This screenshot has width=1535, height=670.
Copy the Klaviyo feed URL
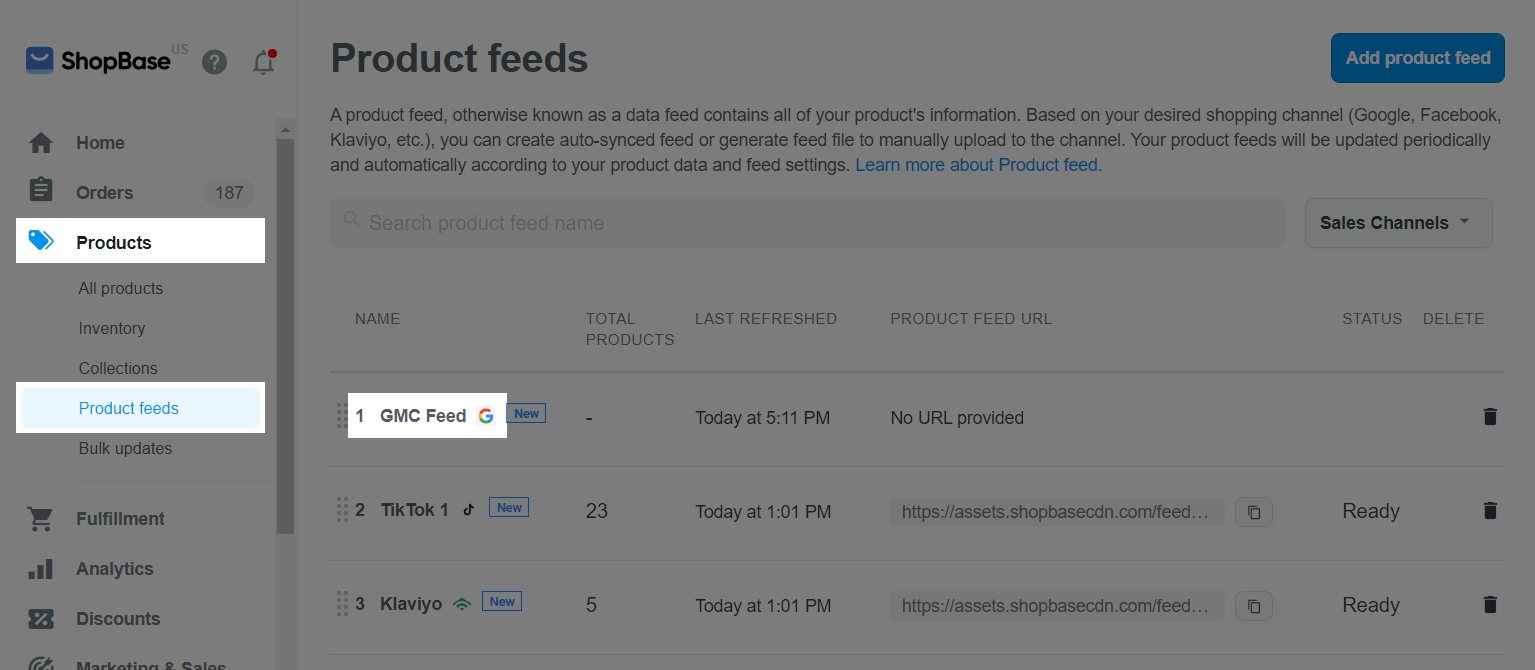click(1254, 606)
